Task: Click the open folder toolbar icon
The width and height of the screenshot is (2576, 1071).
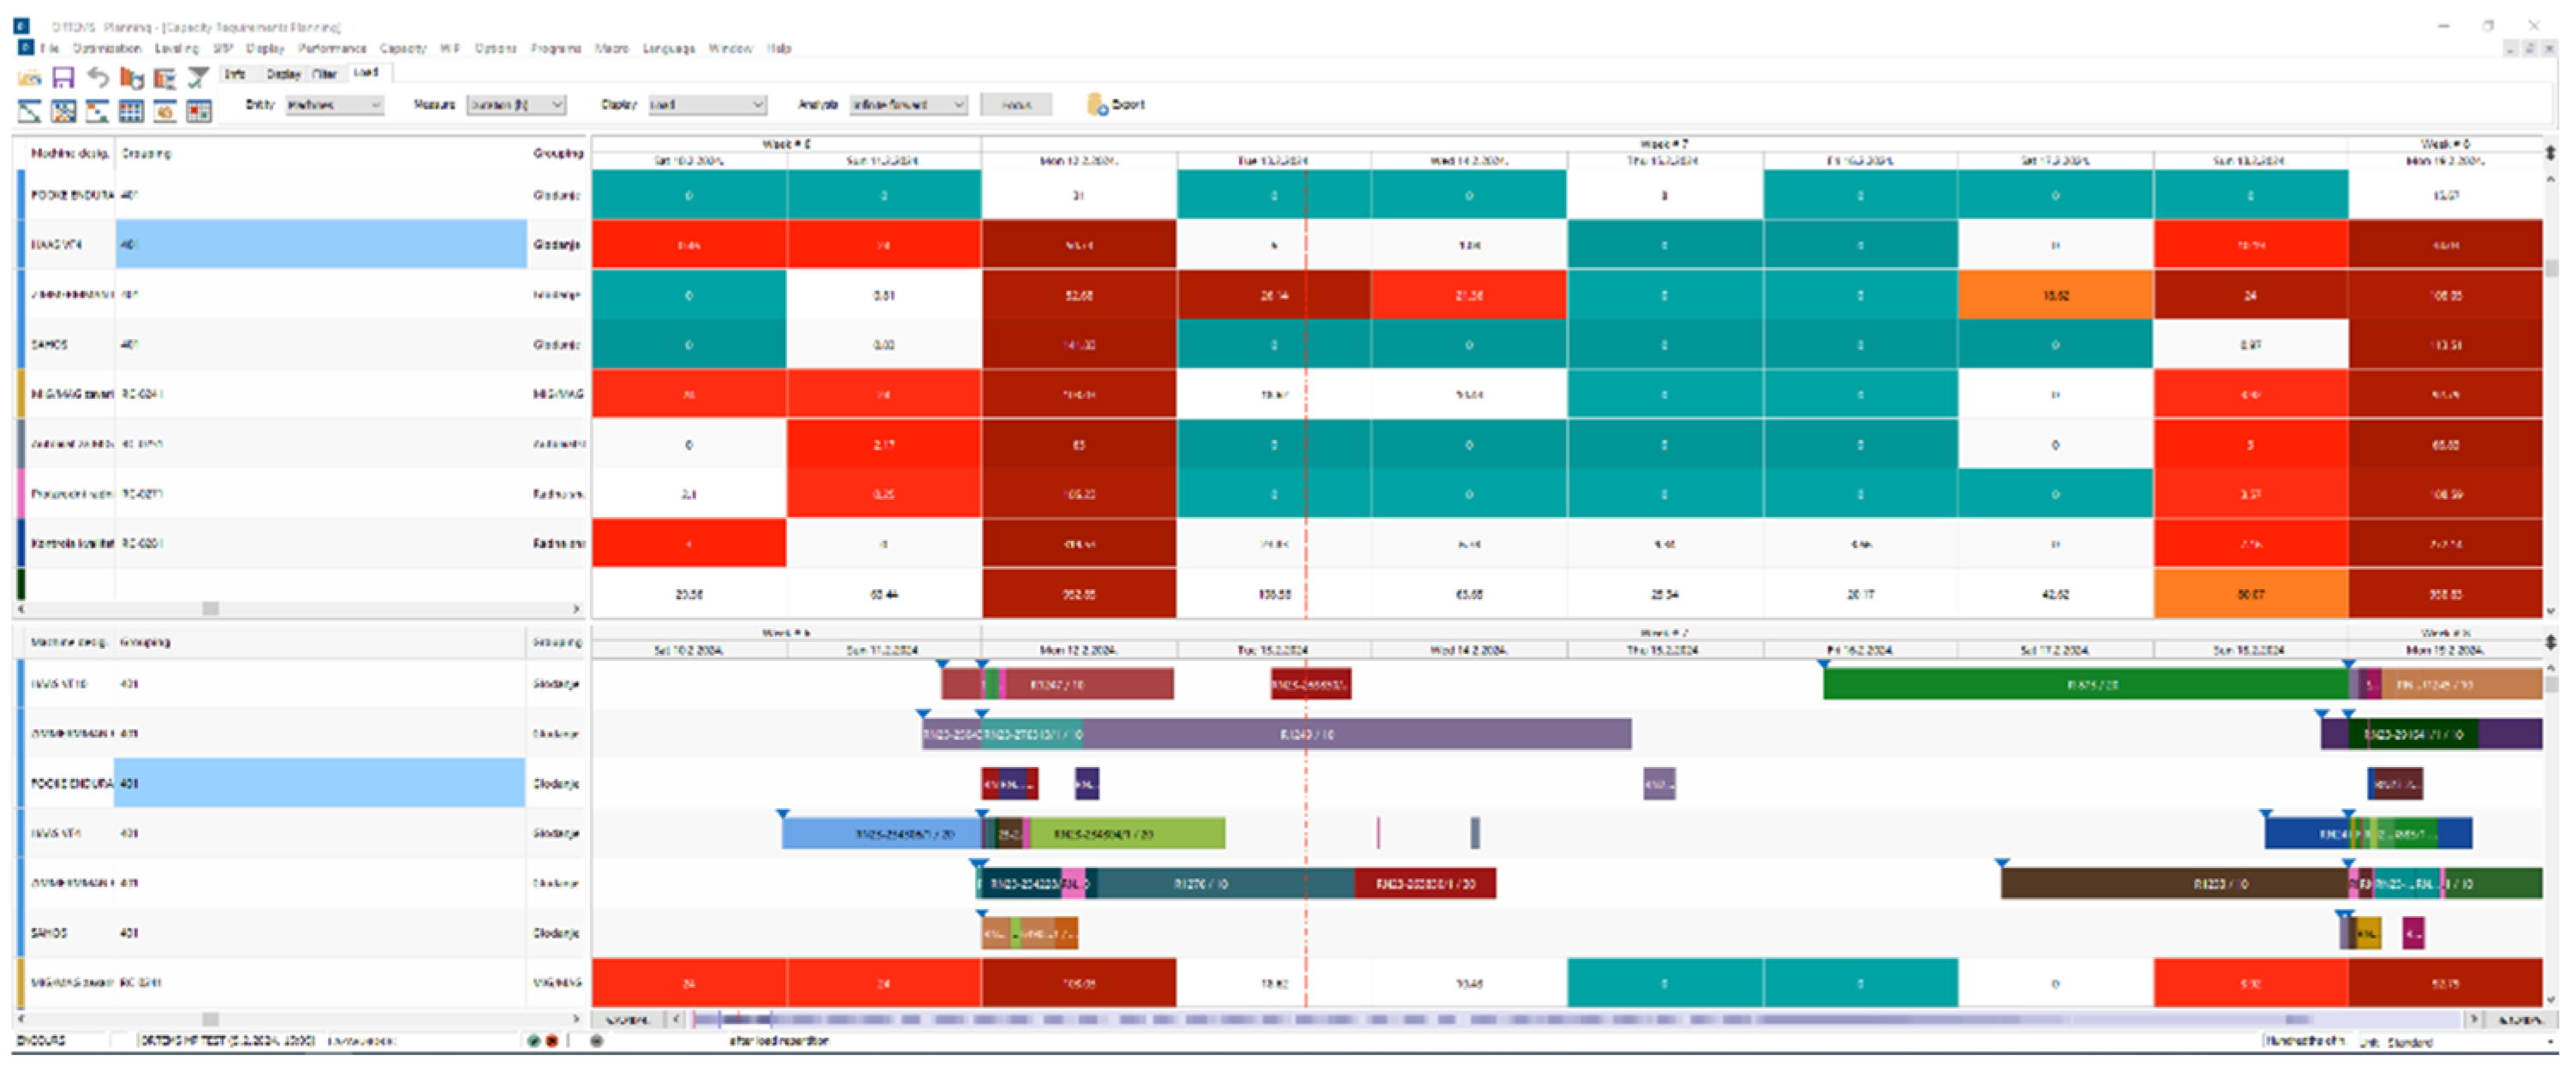Action: pos(30,77)
